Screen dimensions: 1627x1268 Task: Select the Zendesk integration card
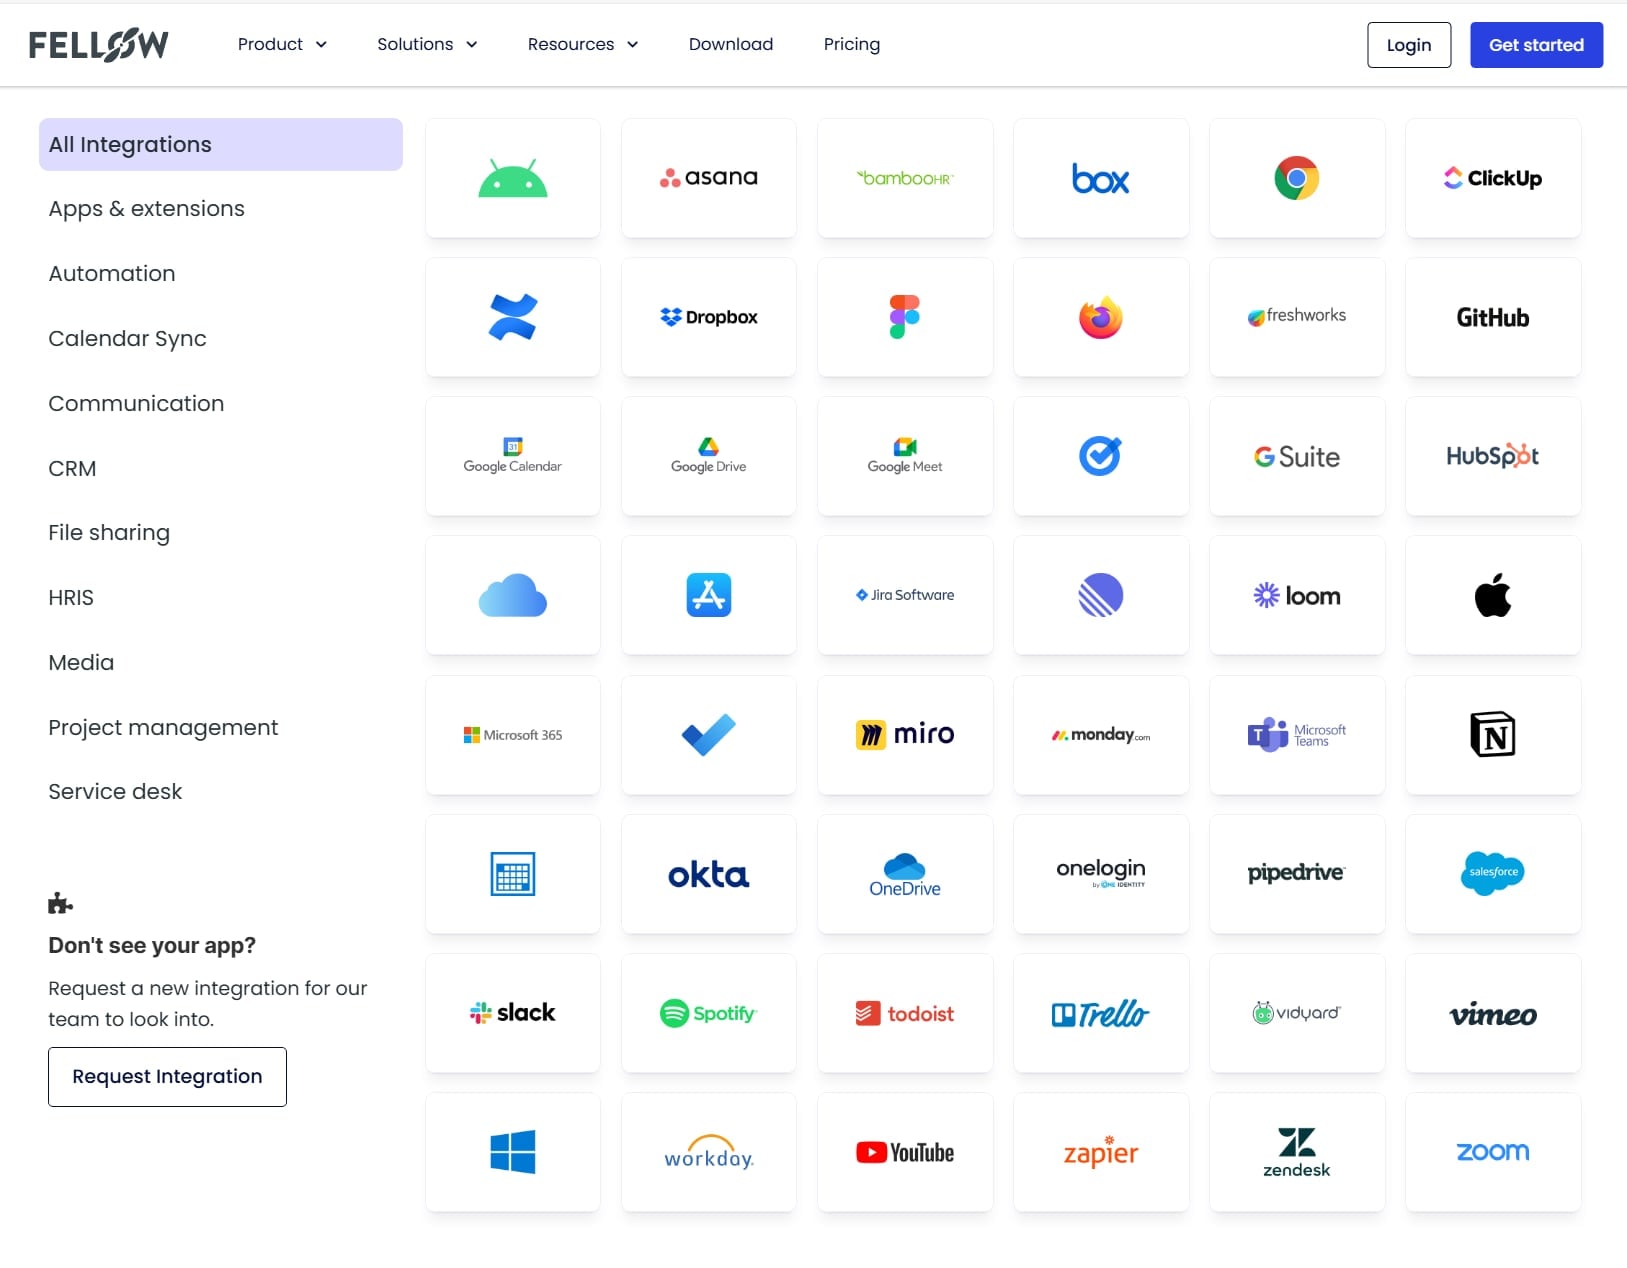[1296, 1152]
